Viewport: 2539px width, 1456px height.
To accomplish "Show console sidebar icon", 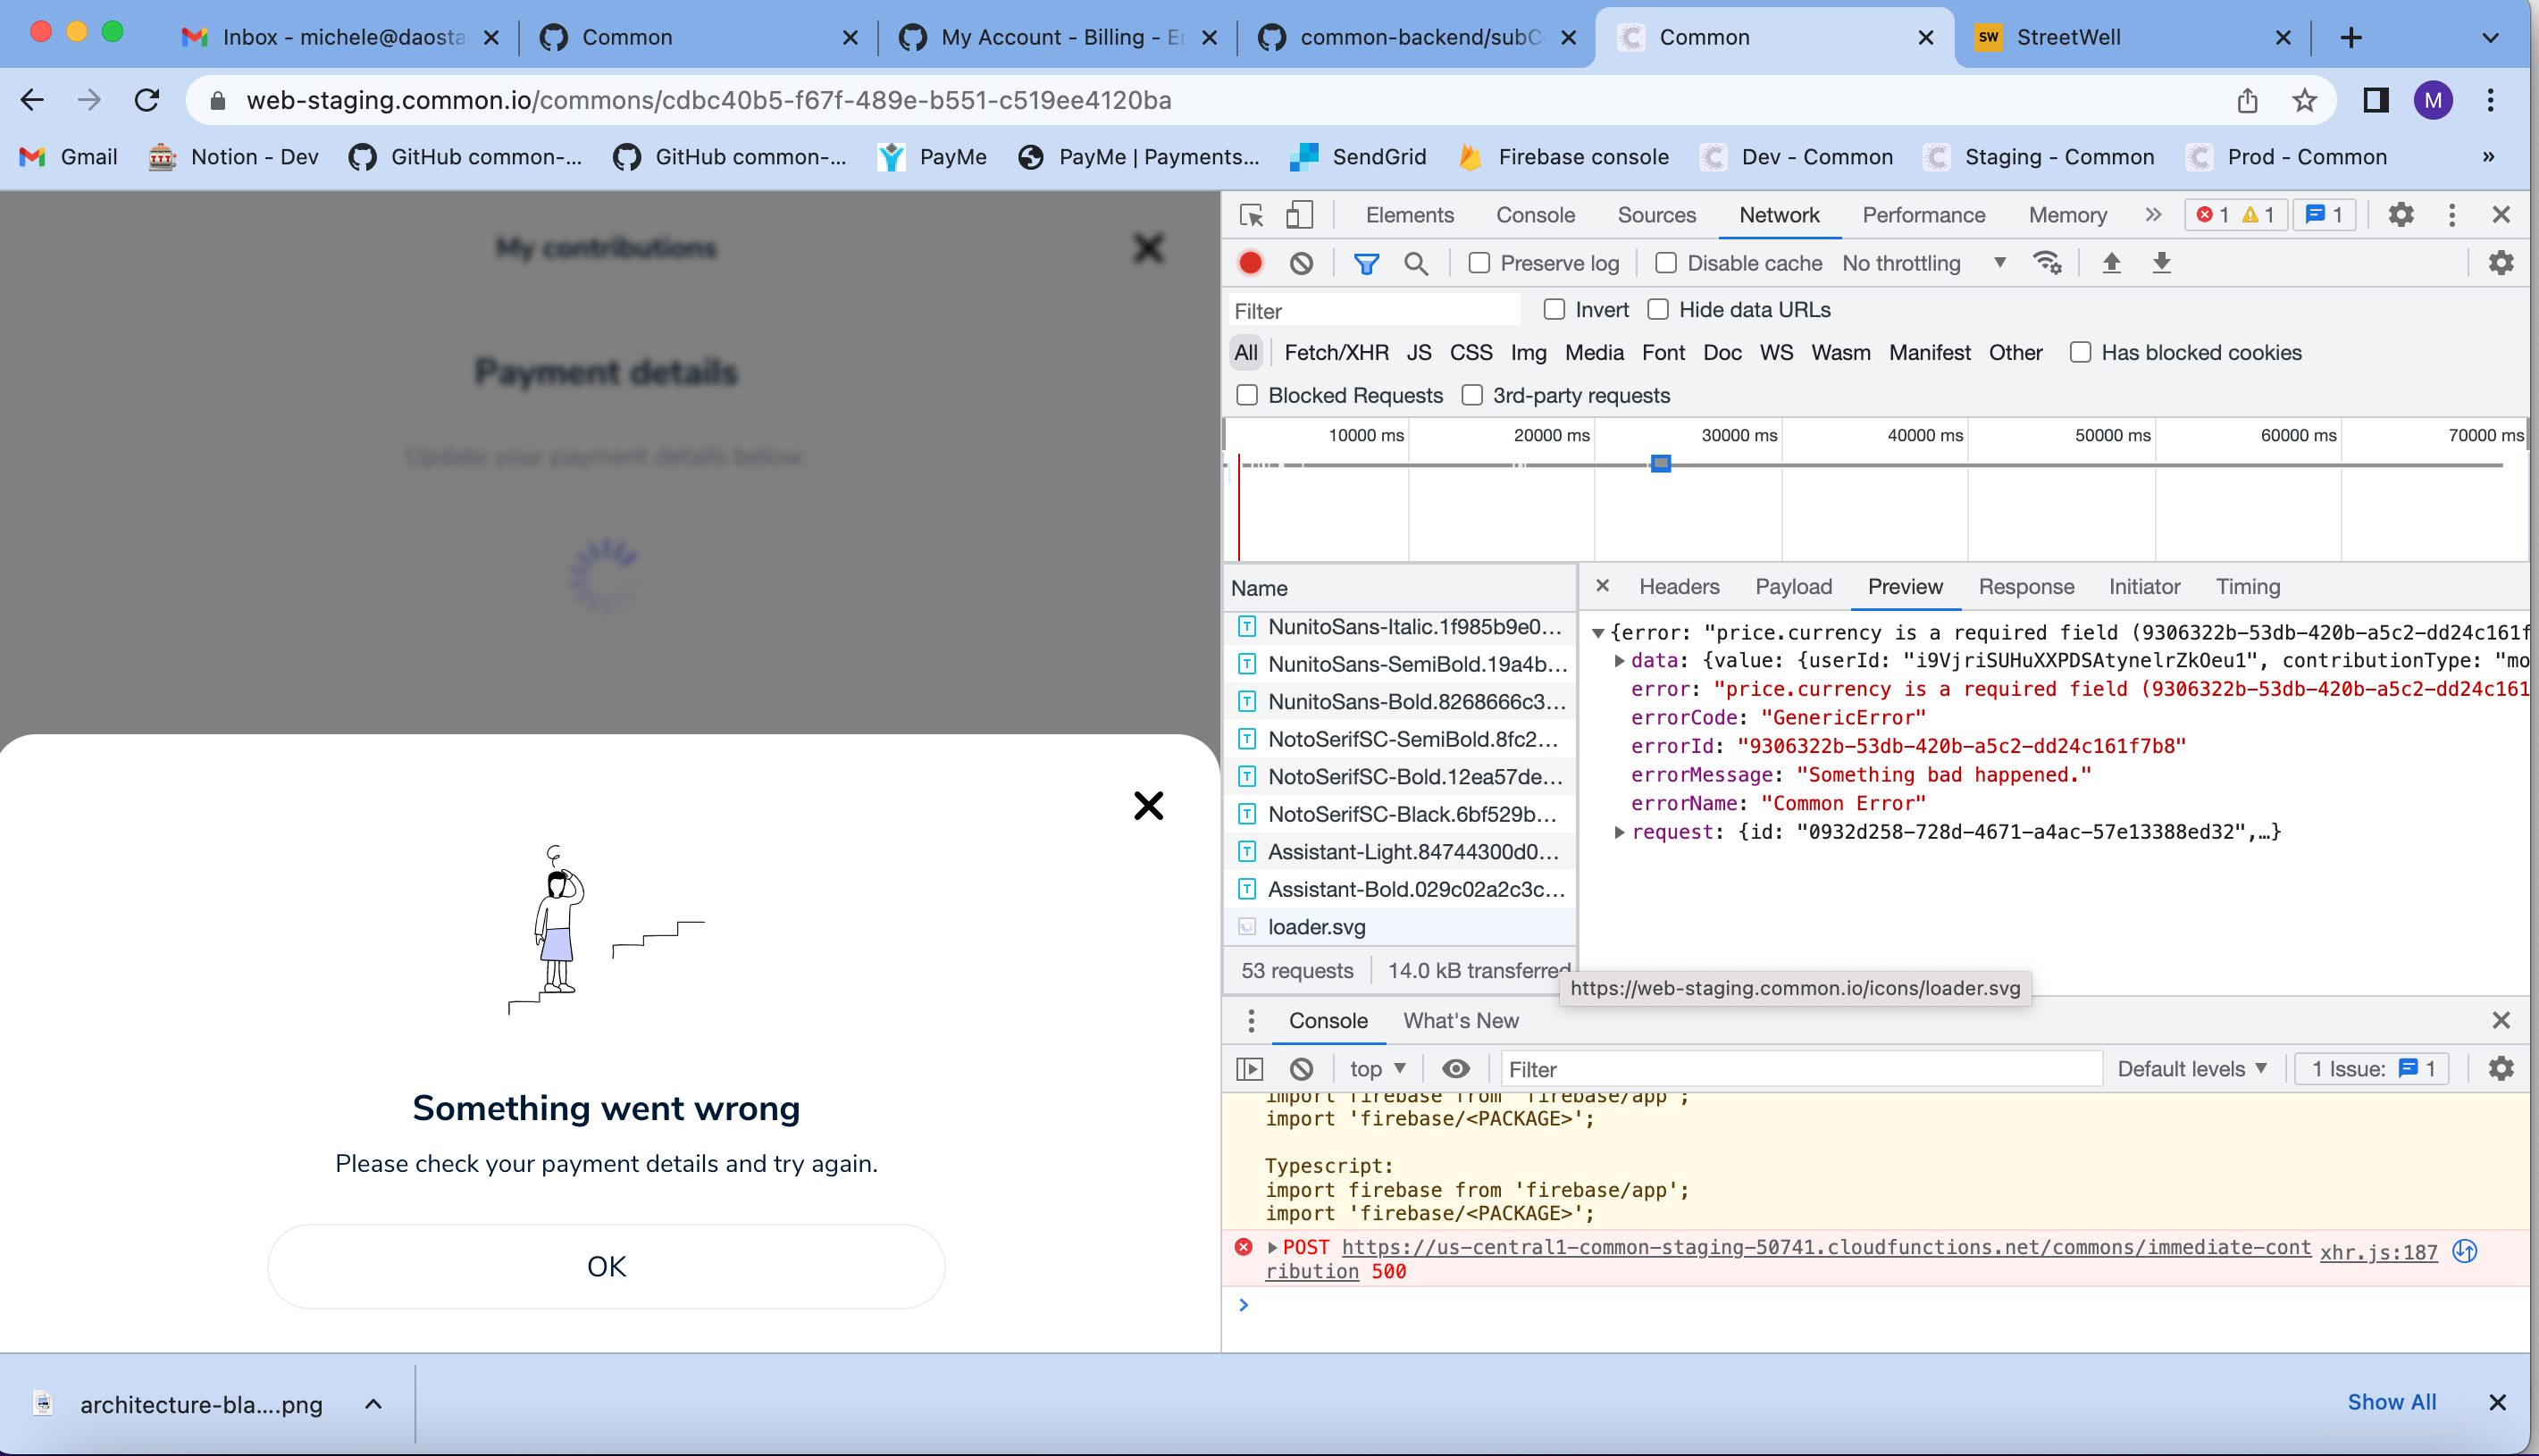I will 1250,1069.
